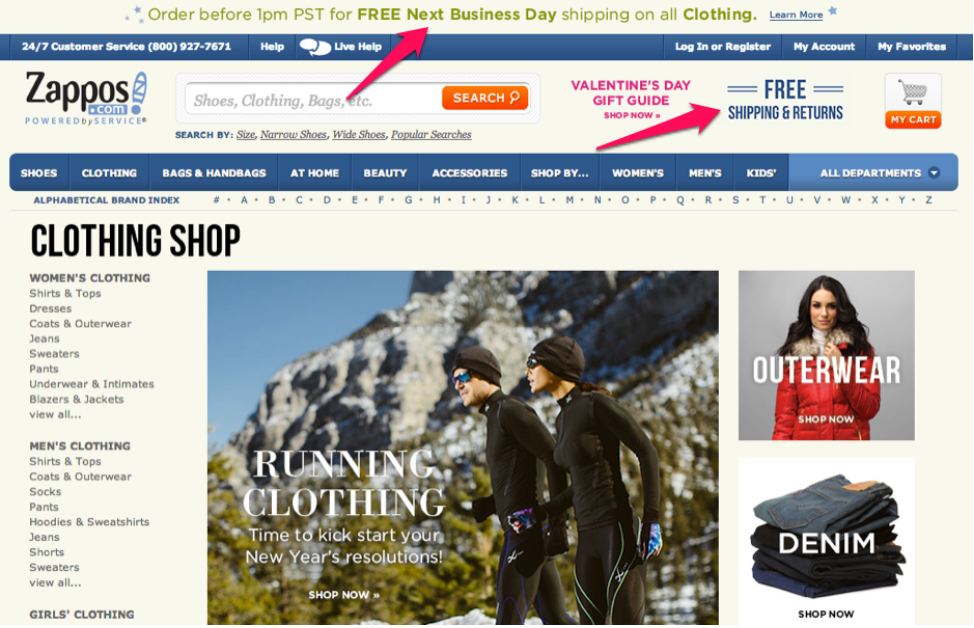Click the Outerwear promo thumbnail
Screen dimensions: 974x628
point(826,355)
